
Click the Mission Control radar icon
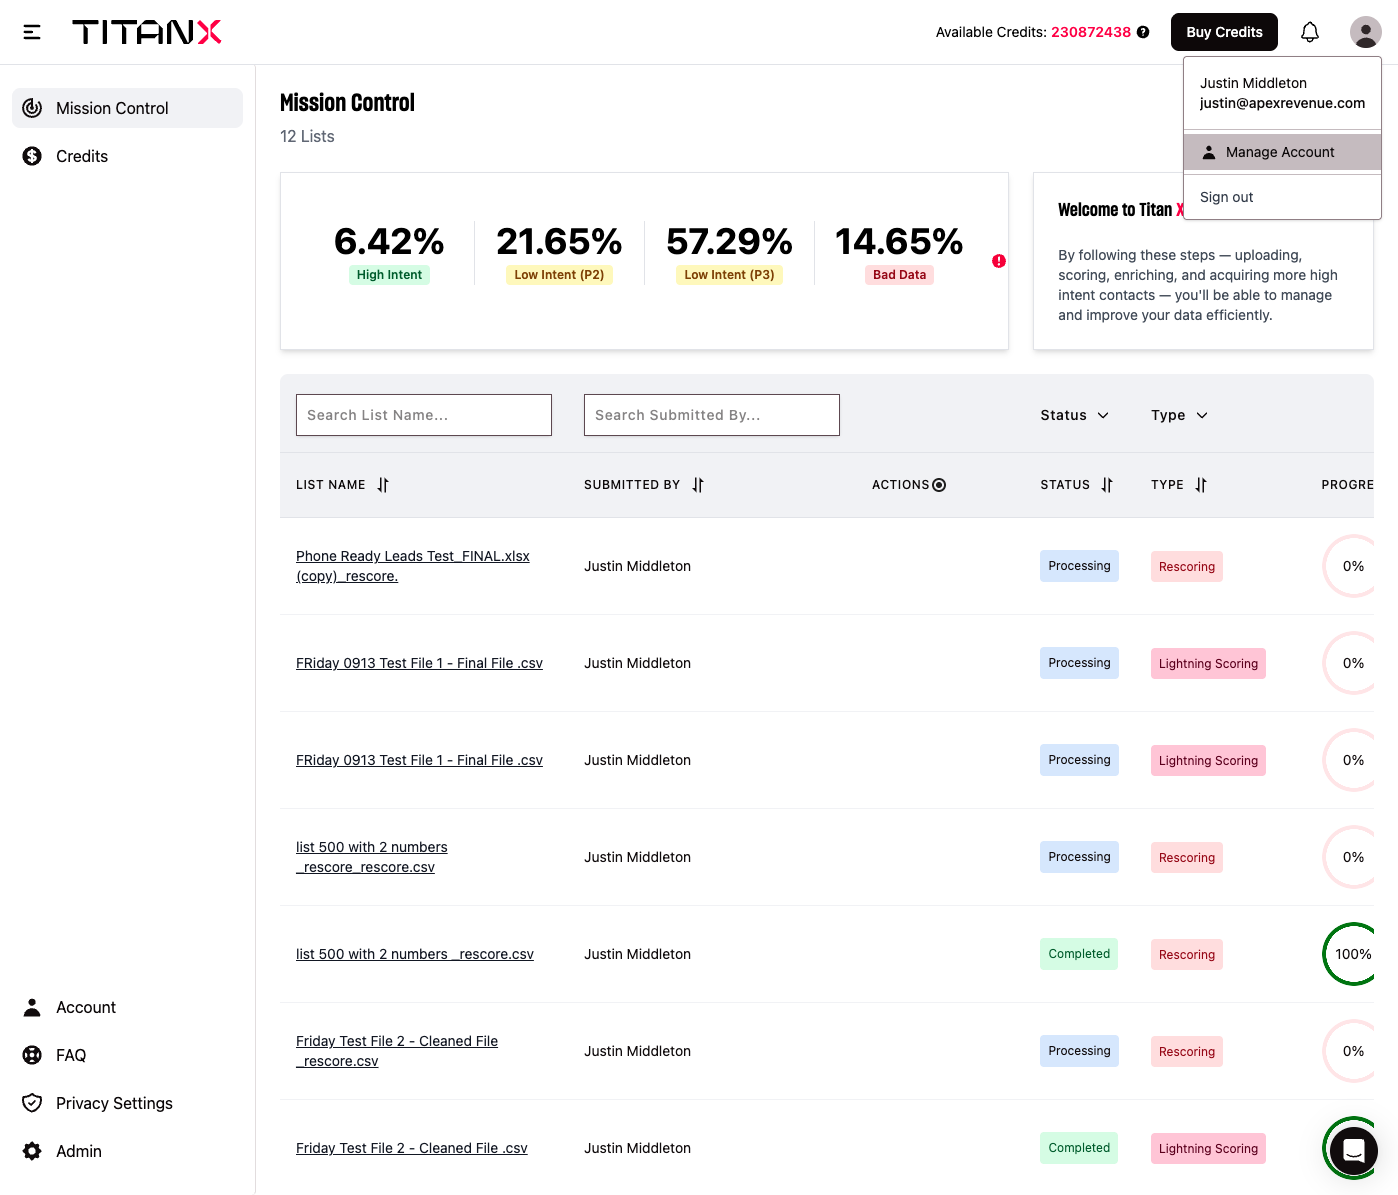tap(32, 108)
